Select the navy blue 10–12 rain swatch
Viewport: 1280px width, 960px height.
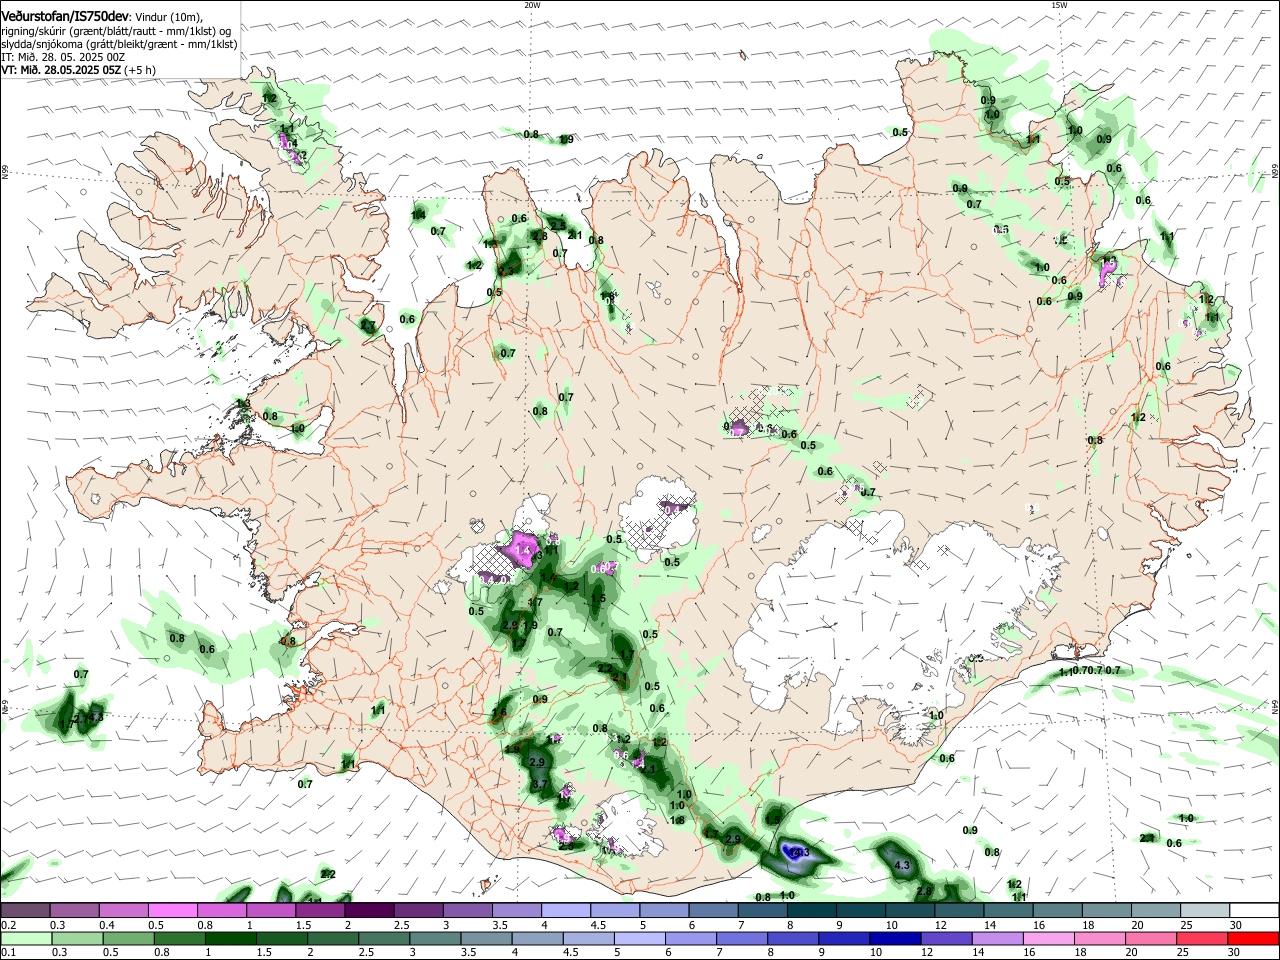[895, 938]
